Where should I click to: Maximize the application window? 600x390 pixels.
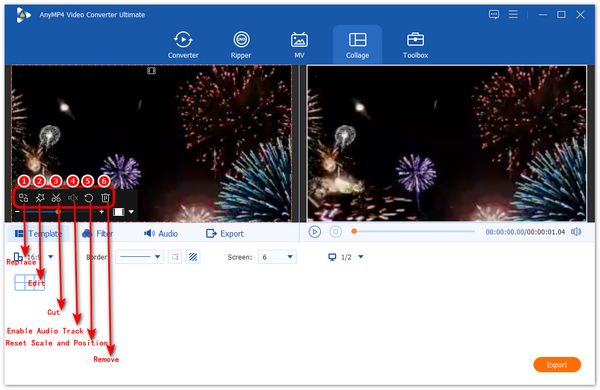pyautogui.click(x=561, y=15)
